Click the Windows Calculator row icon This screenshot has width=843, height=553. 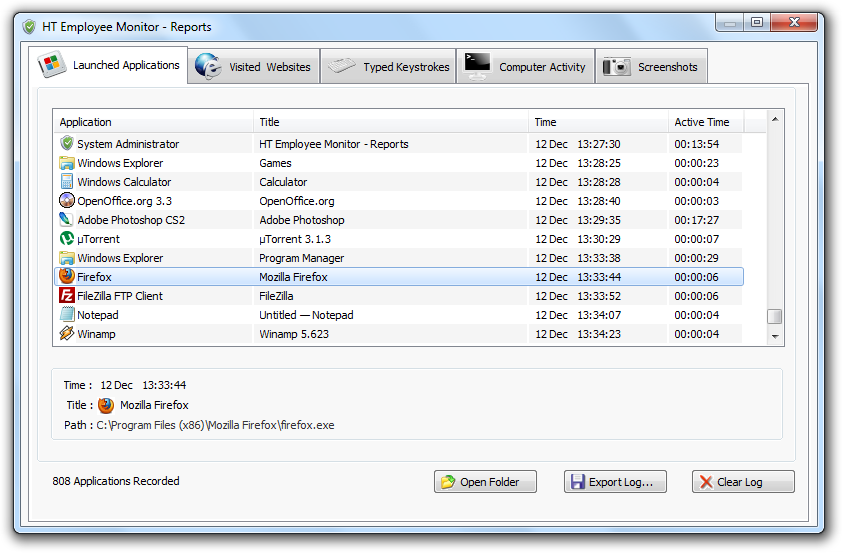67,181
